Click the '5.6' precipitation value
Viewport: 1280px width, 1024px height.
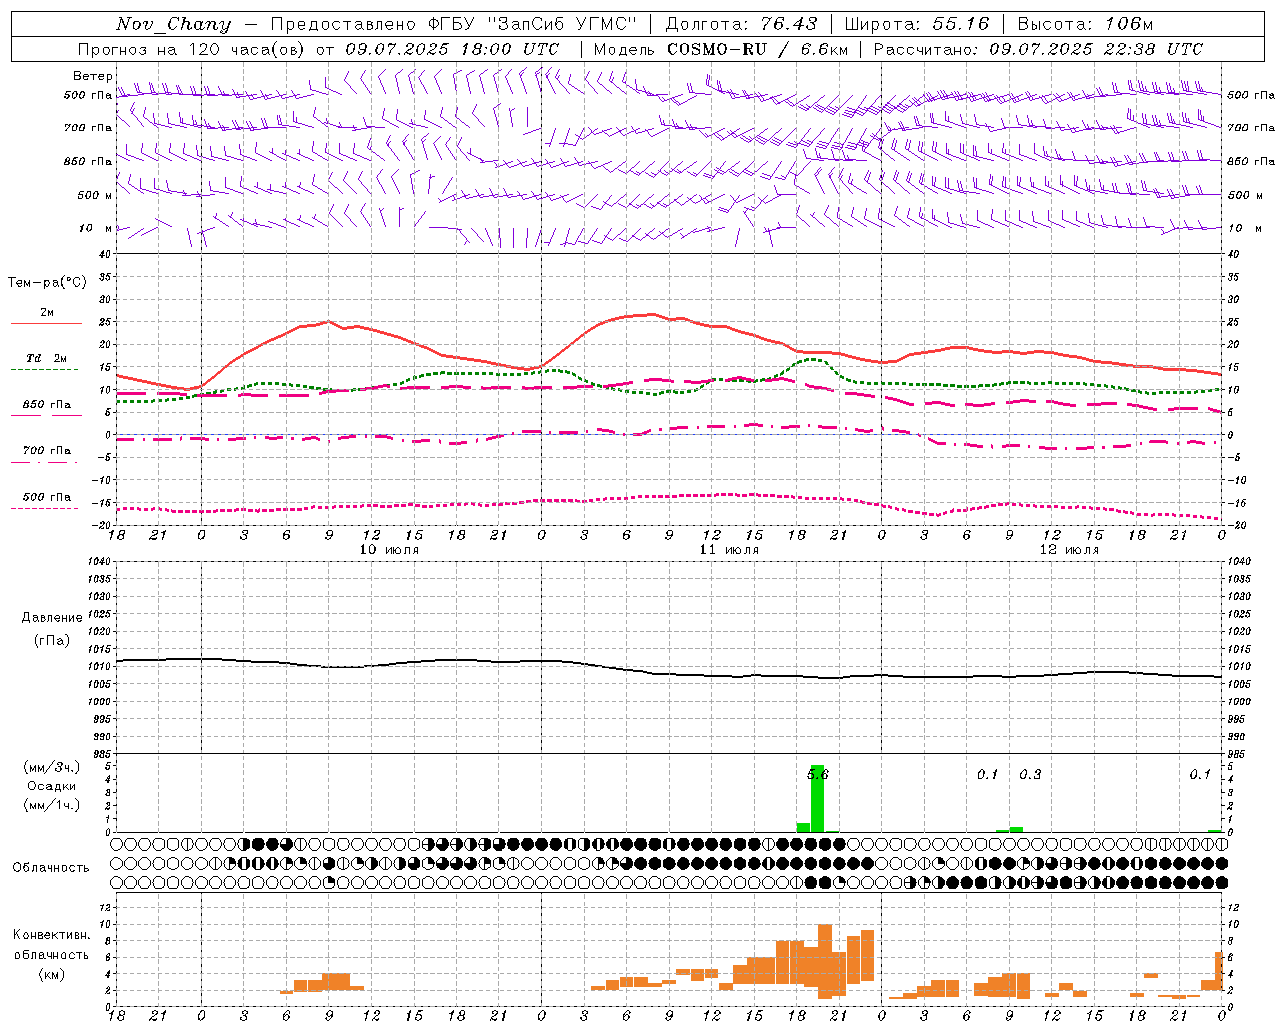[x=817, y=774]
